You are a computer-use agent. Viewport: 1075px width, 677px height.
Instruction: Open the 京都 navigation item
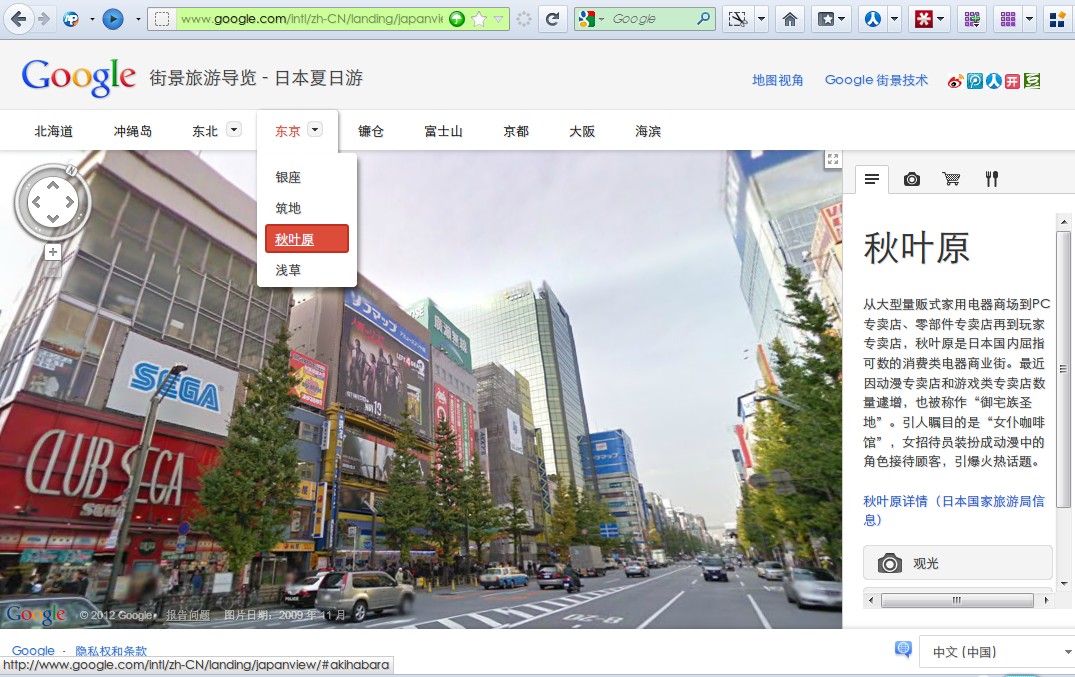(516, 131)
